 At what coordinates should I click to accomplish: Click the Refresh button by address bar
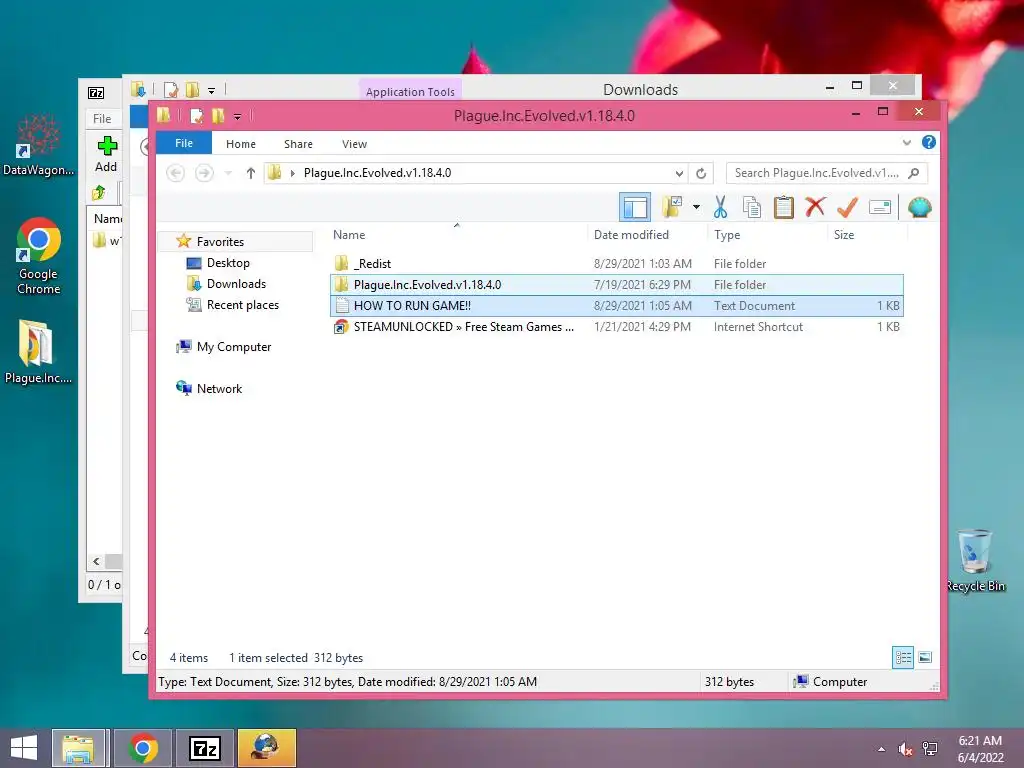click(x=701, y=173)
